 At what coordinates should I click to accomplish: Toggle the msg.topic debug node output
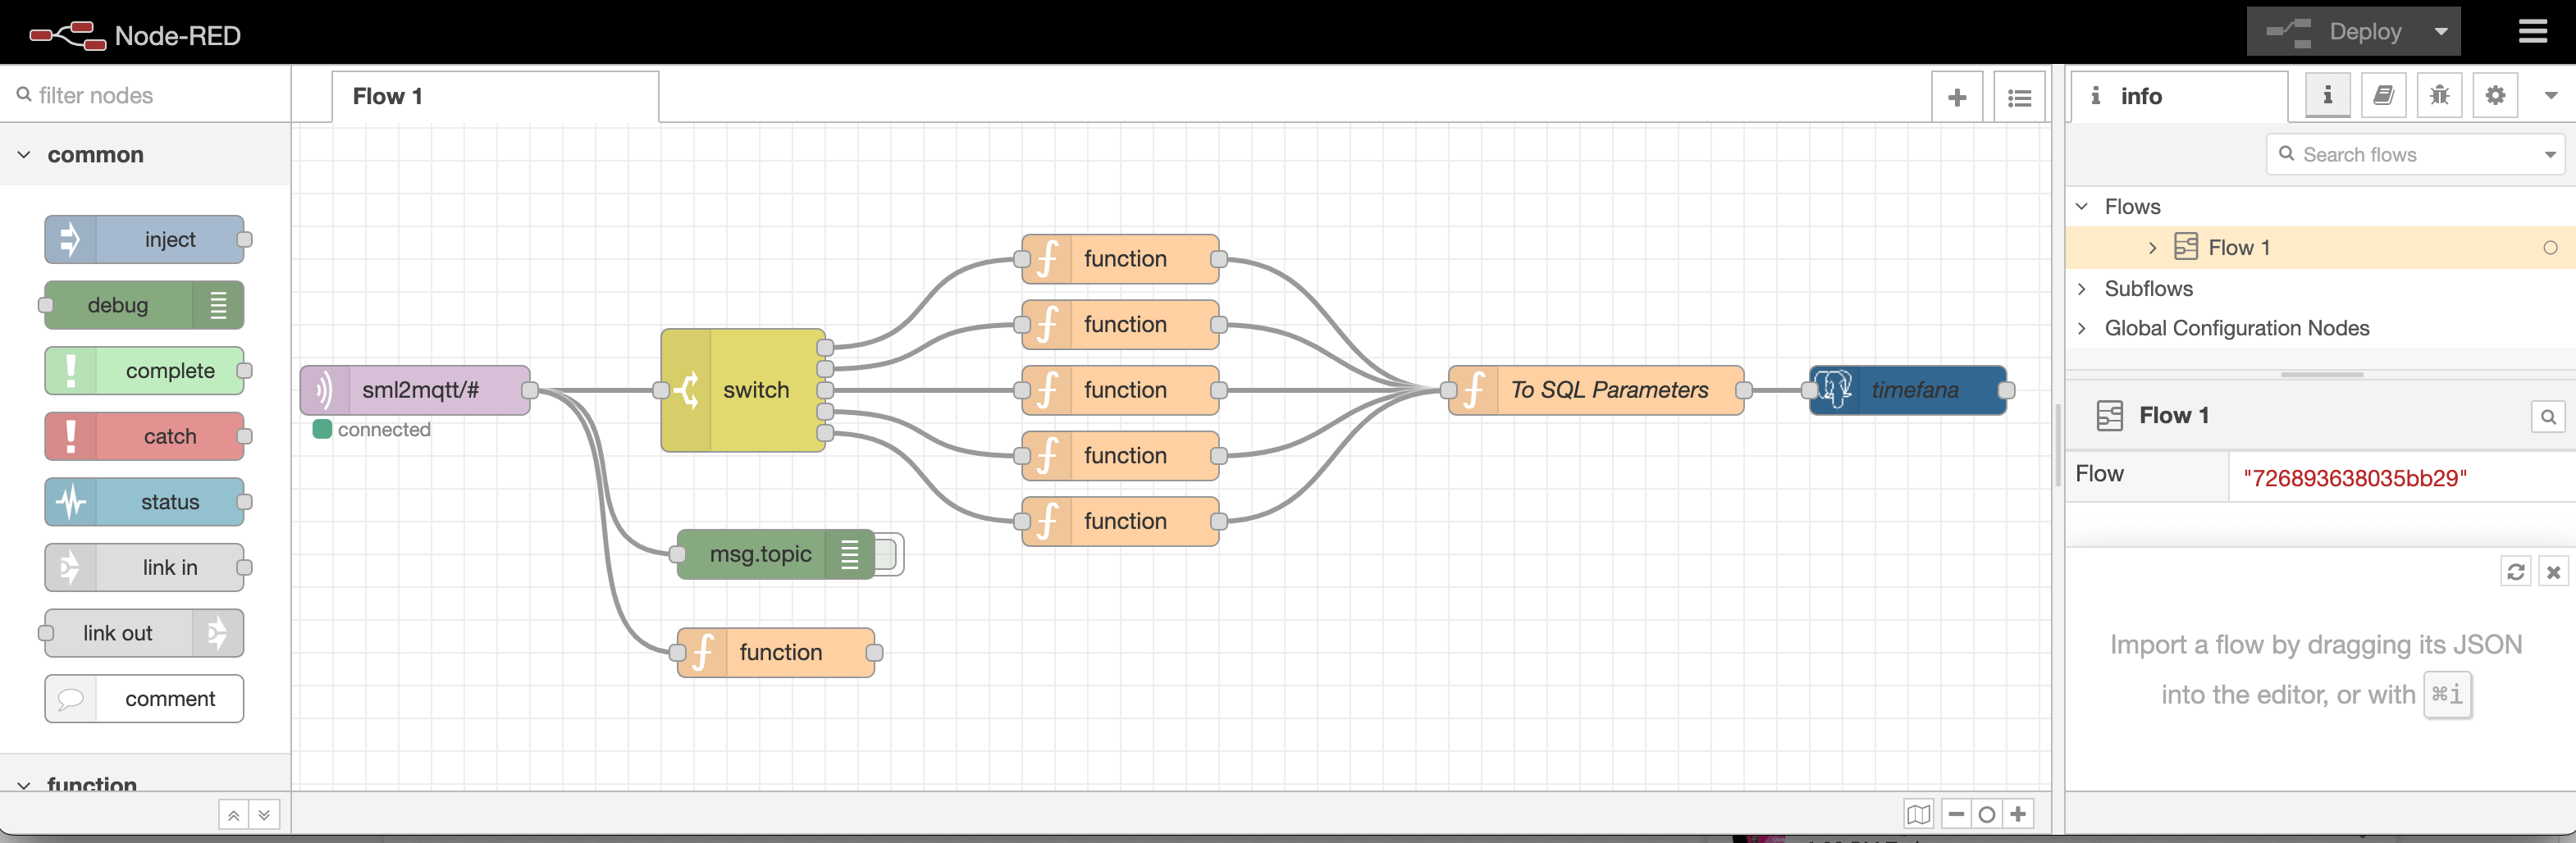(889, 554)
